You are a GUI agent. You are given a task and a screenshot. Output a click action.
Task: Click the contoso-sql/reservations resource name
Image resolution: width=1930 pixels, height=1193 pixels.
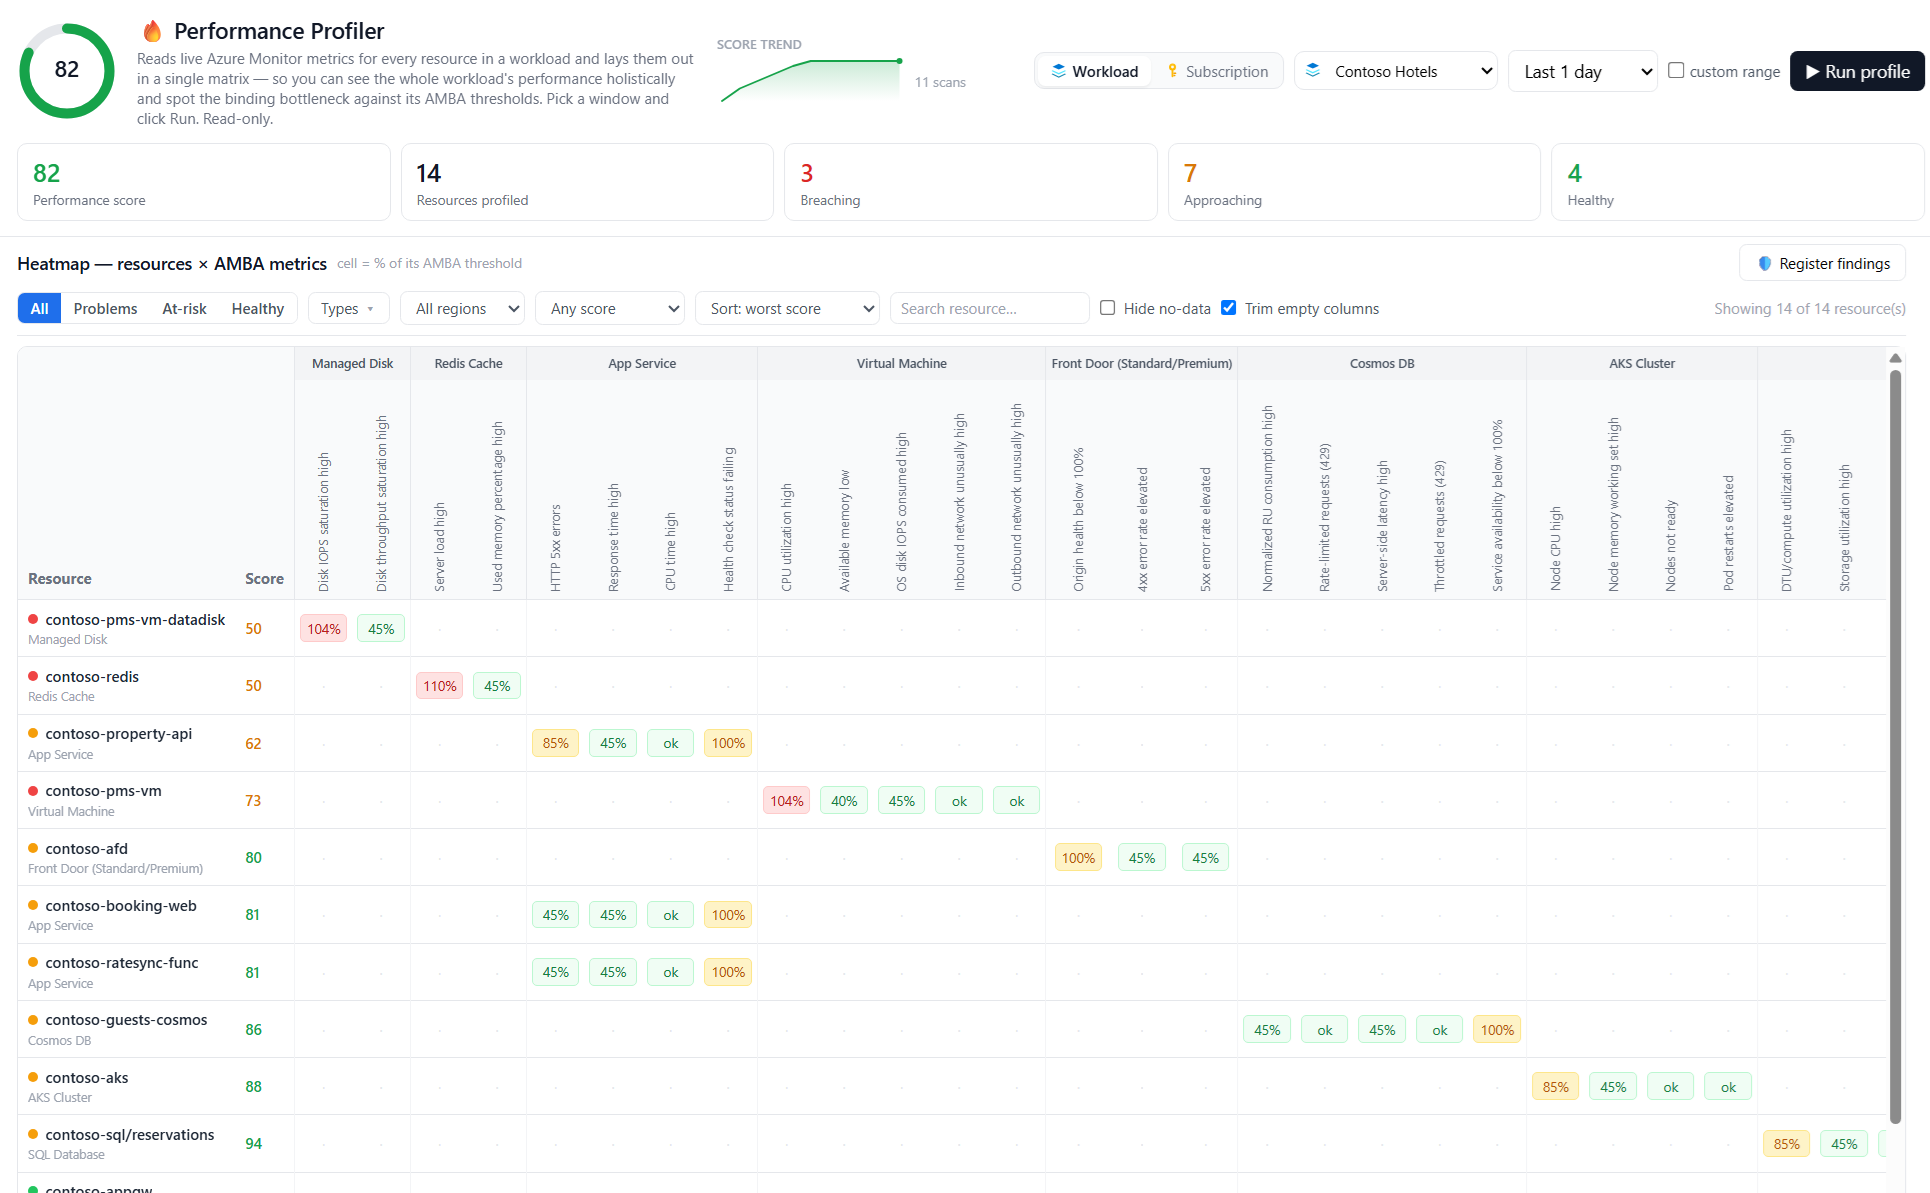130,1134
